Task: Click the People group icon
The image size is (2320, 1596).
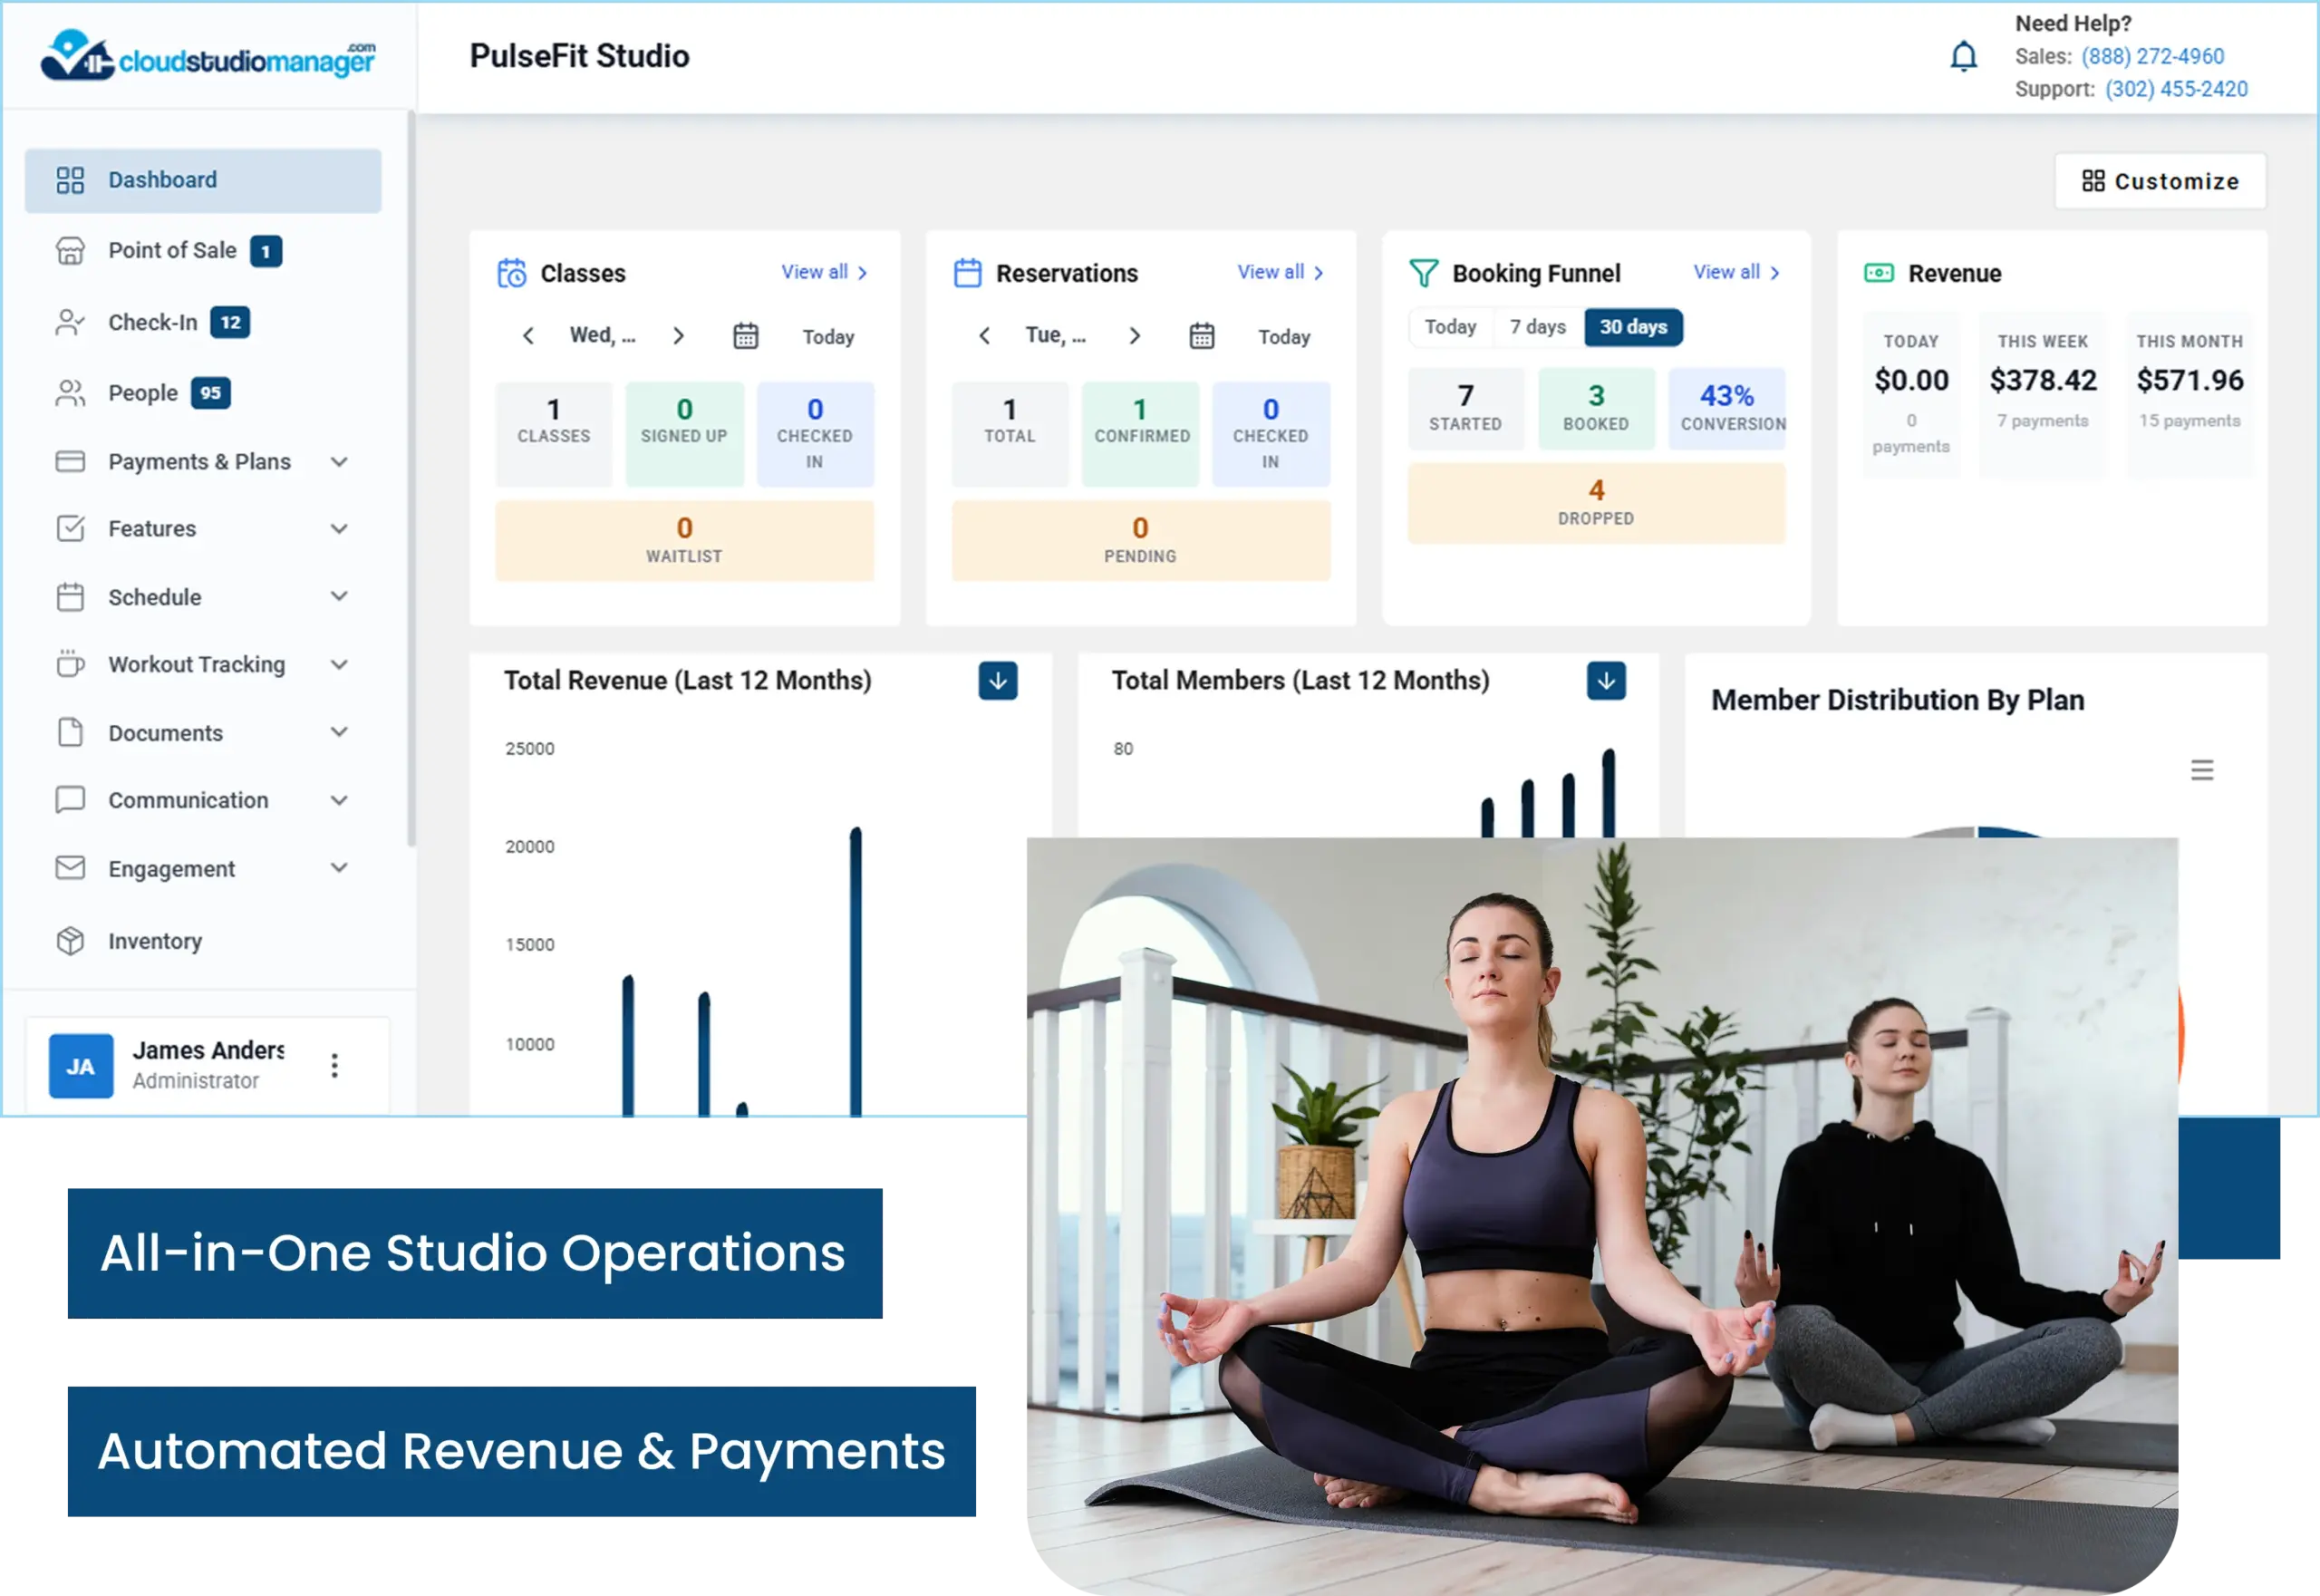Action: pyautogui.click(x=70, y=393)
